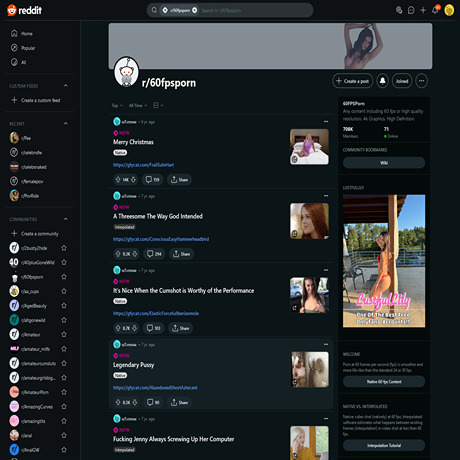Focus the search input field
The height and width of the screenshot is (460, 460).
255,10
